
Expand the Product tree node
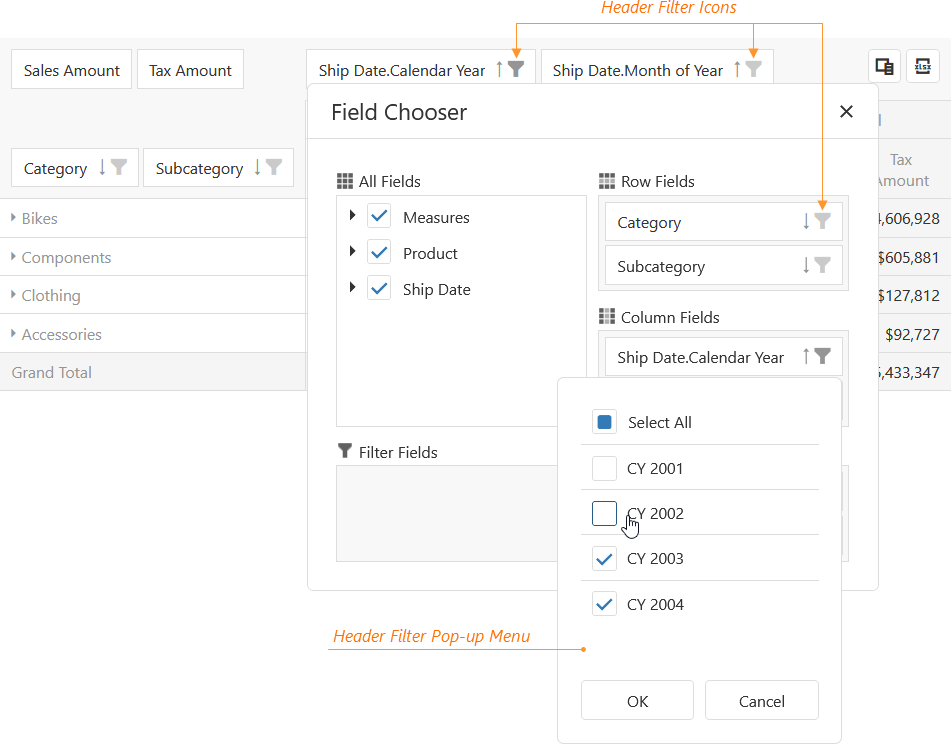point(351,253)
